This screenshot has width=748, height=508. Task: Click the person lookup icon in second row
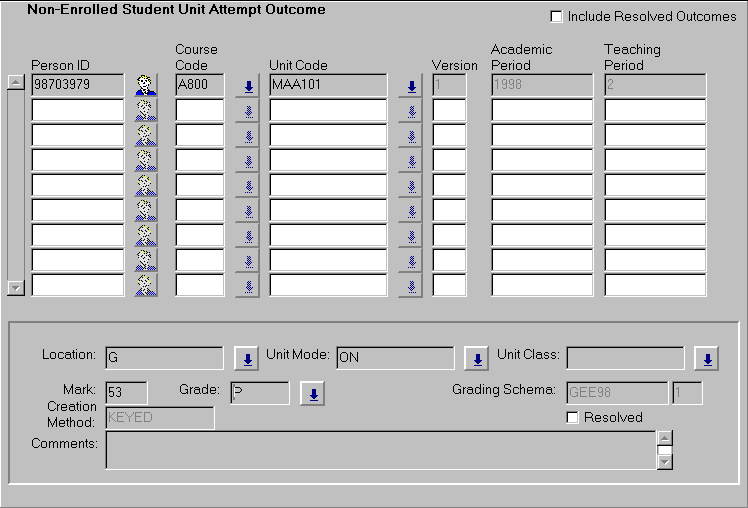pyautogui.click(x=147, y=111)
